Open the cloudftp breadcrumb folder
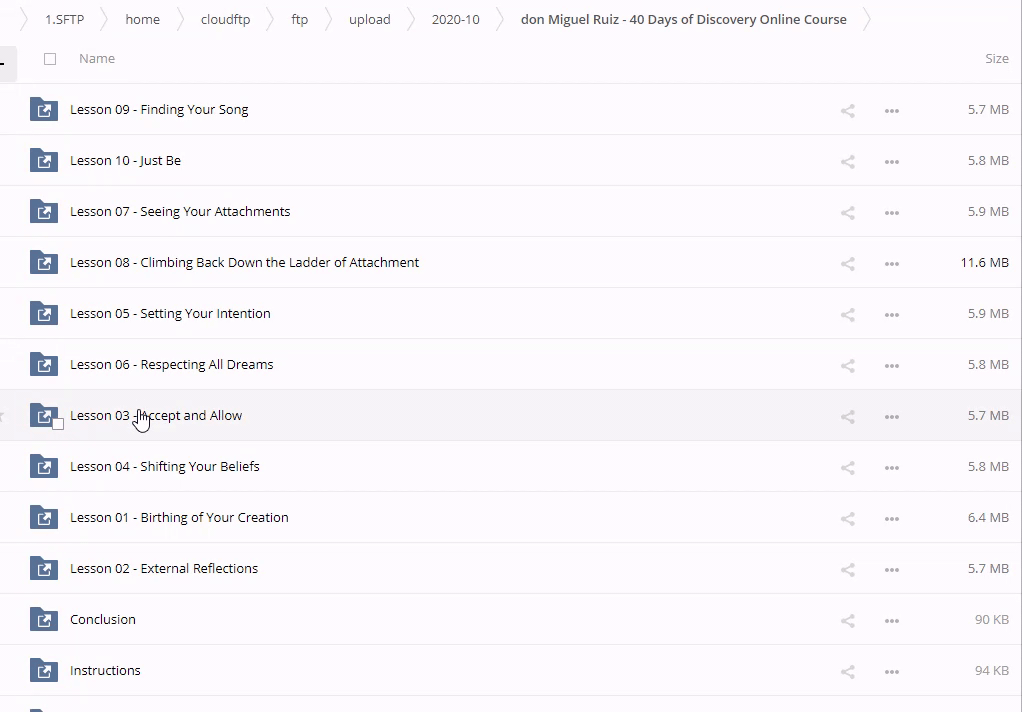The width and height of the screenshot is (1022, 712). coord(225,19)
